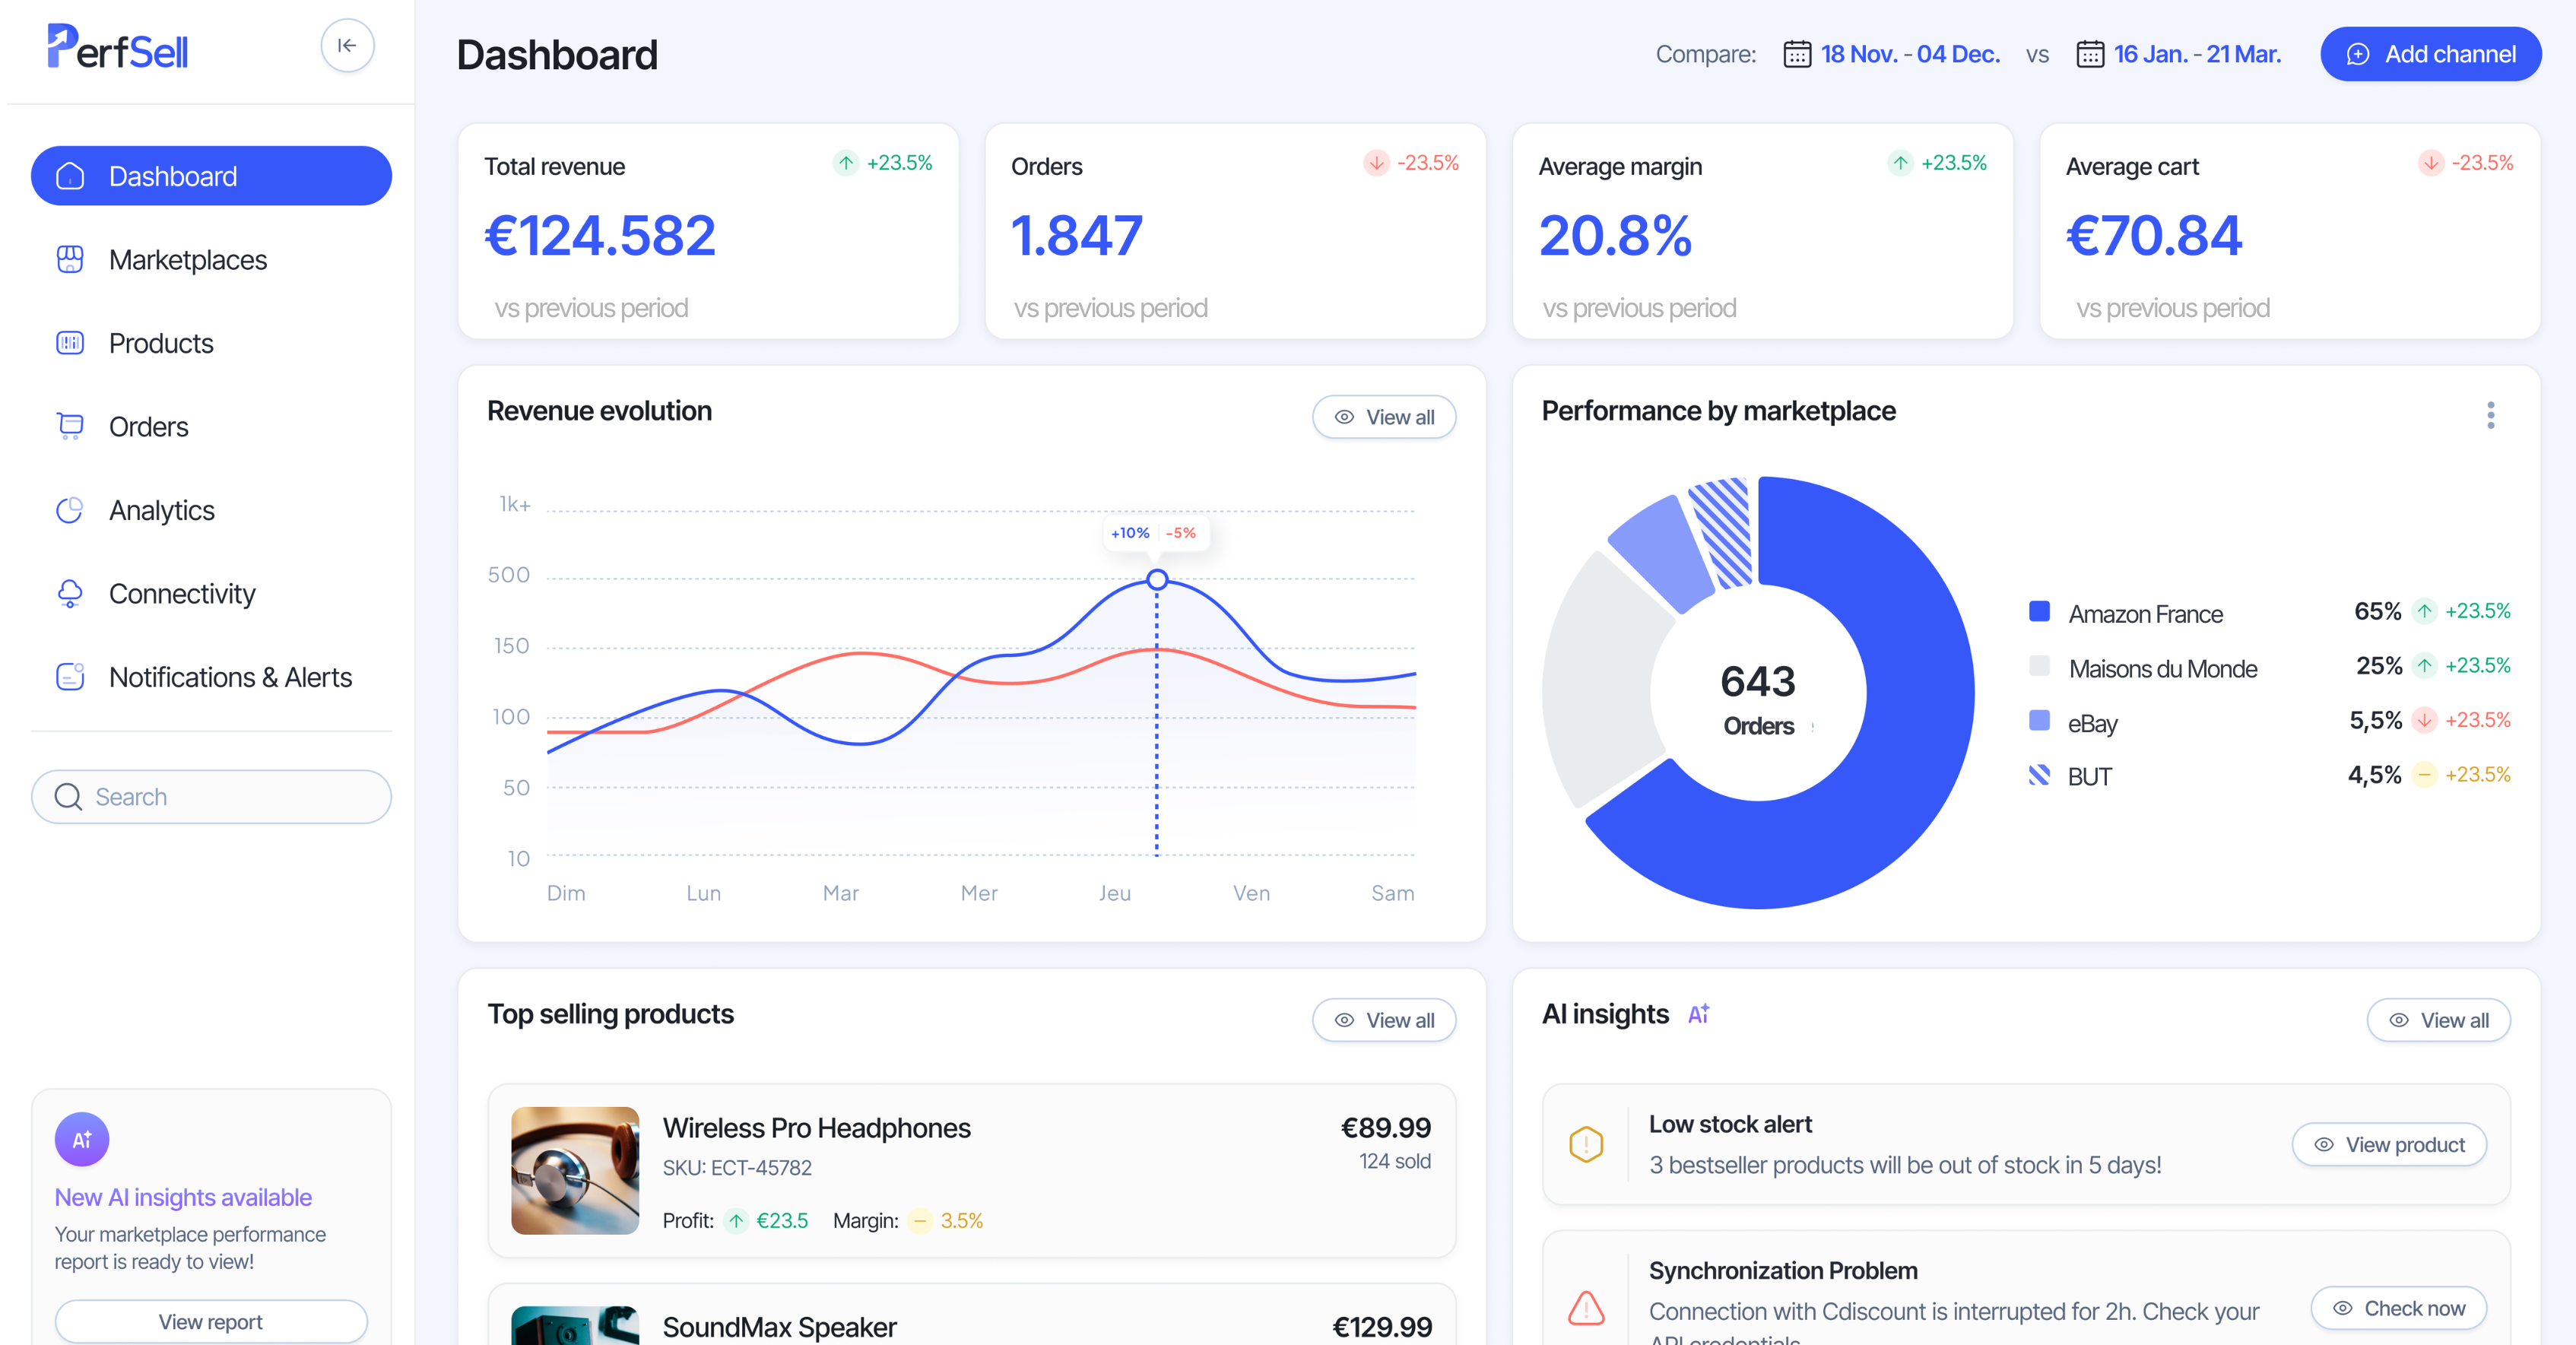Open the Marketplaces page from the sidebar
2576x1345 pixels.
[187, 260]
